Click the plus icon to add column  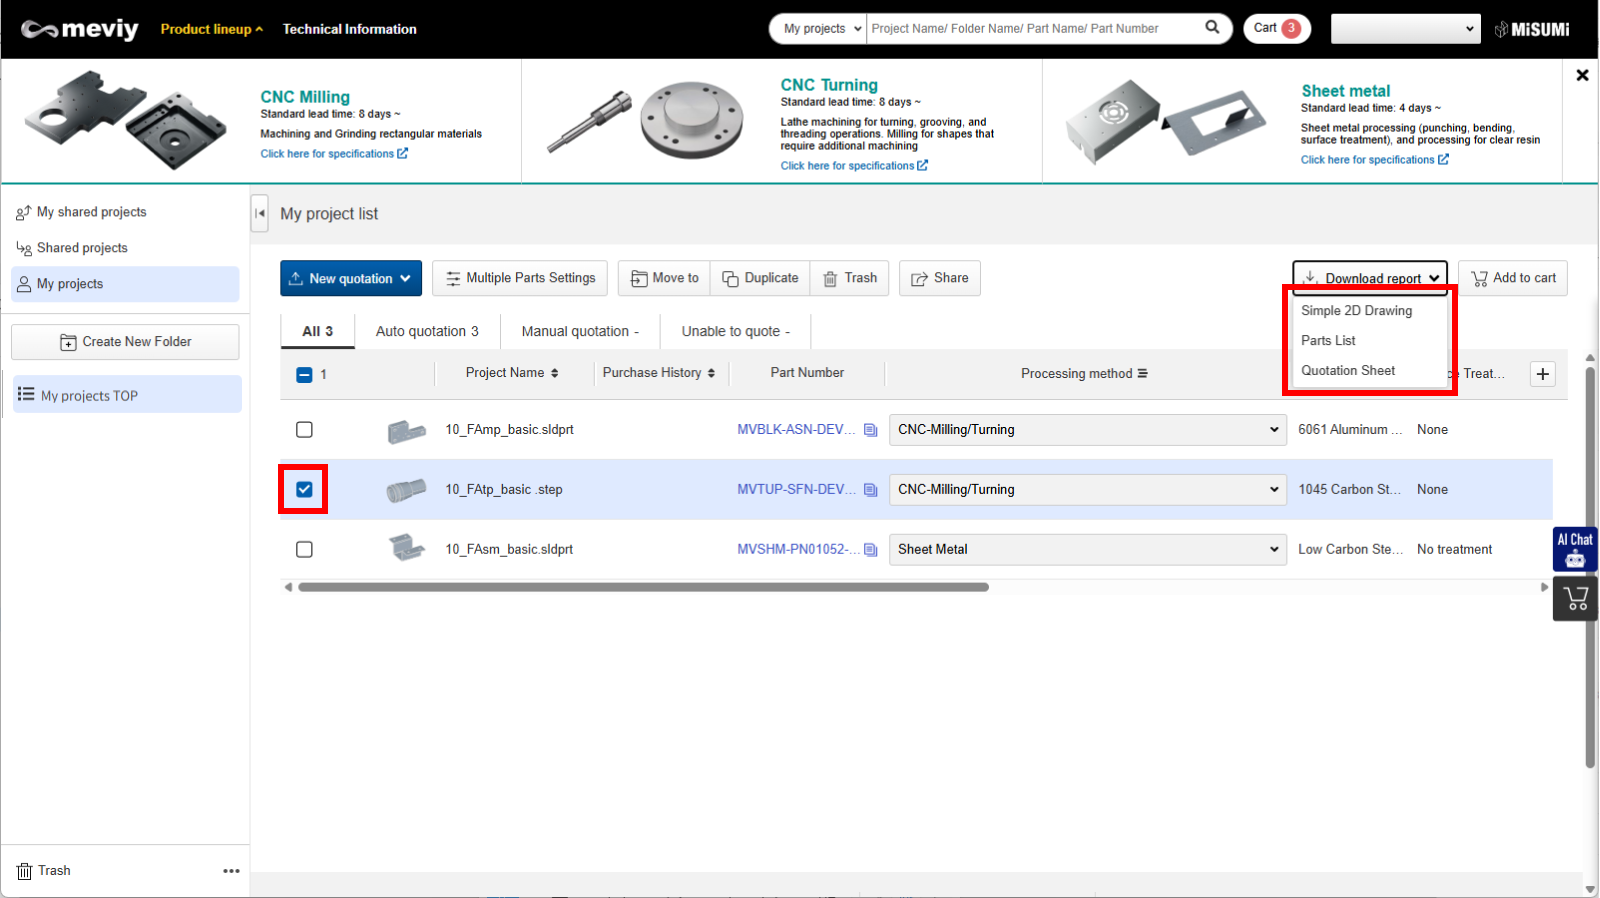(x=1543, y=374)
